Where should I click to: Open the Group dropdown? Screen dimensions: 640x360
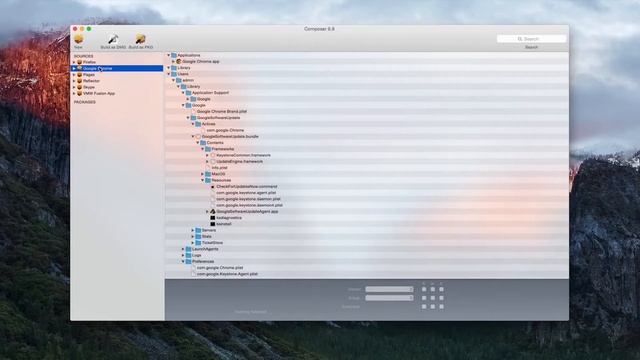(x=389, y=298)
